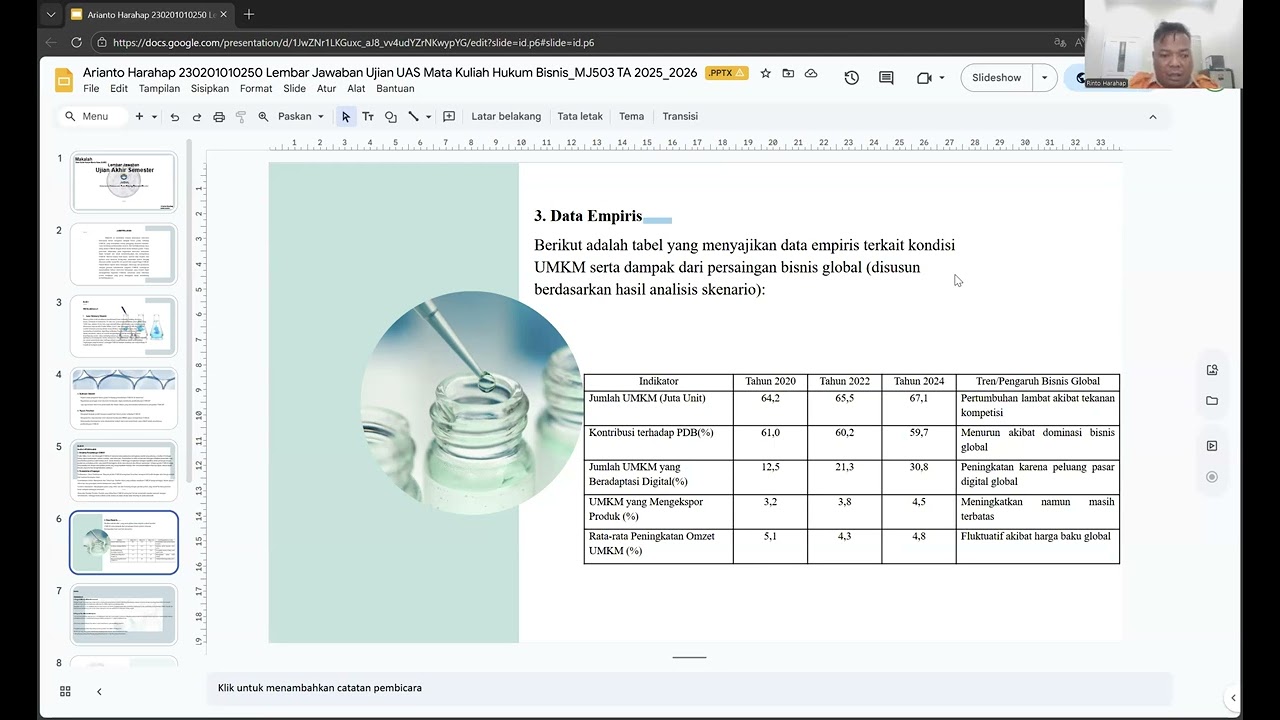Viewport: 1280px width, 720px height.
Task: Open the File menu
Action: coord(91,89)
